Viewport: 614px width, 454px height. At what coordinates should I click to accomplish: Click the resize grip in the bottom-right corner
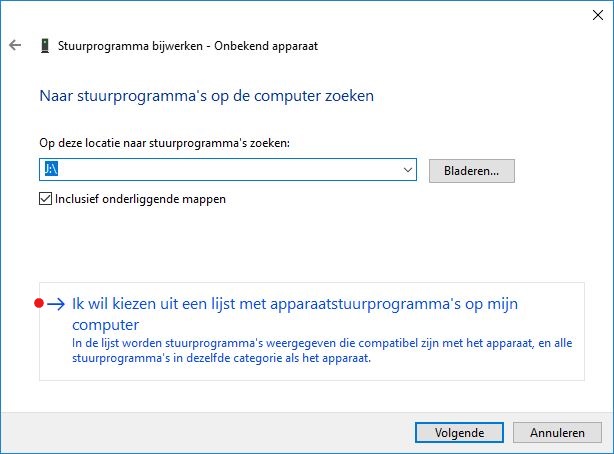point(608,448)
